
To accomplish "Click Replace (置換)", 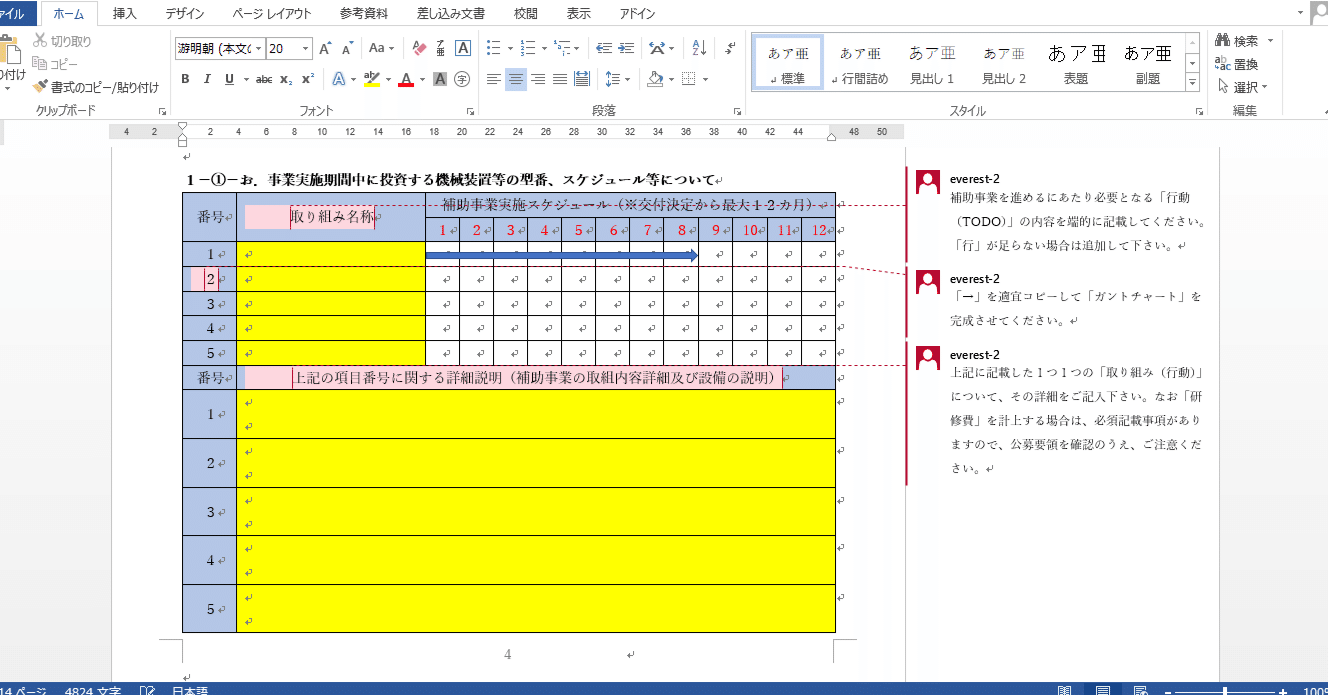I will point(1236,64).
